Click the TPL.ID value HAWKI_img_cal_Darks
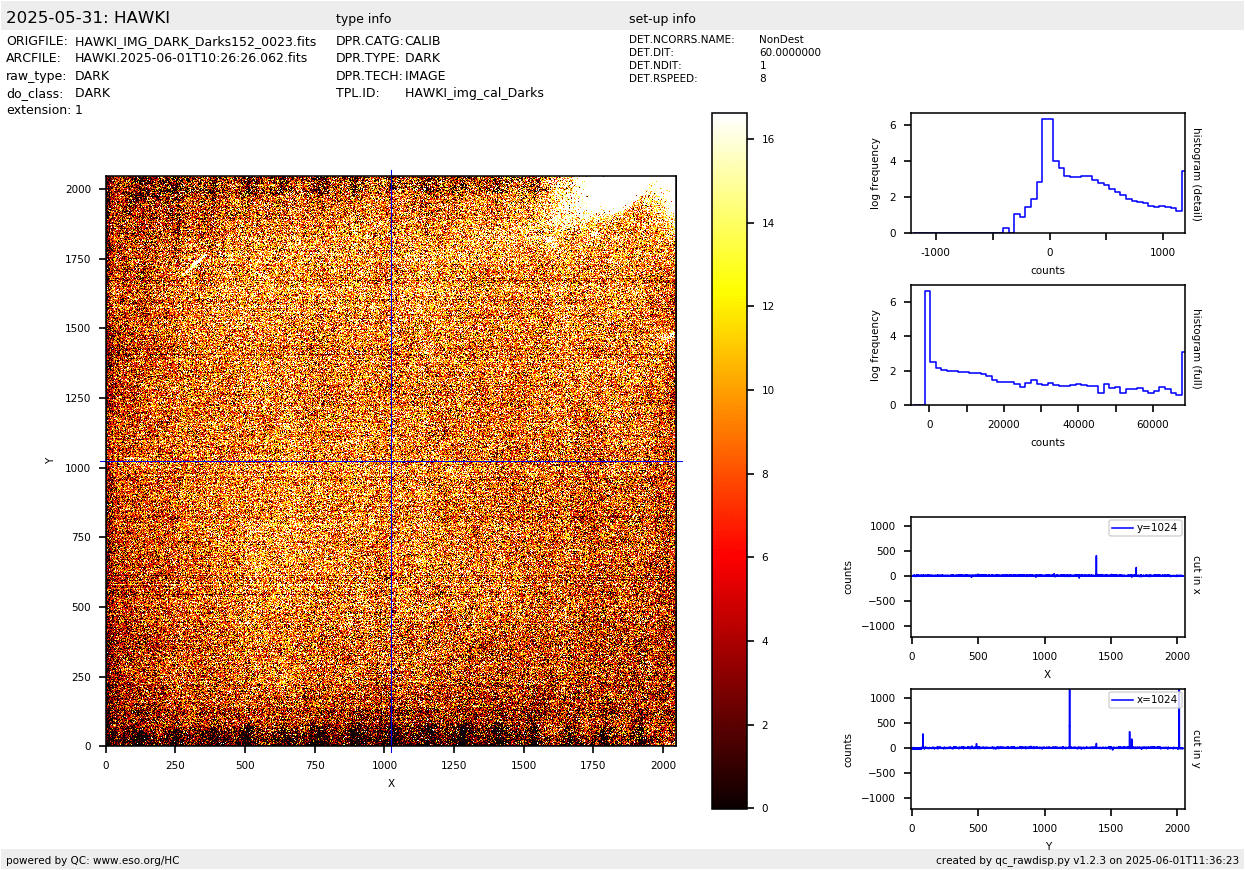 coord(474,93)
